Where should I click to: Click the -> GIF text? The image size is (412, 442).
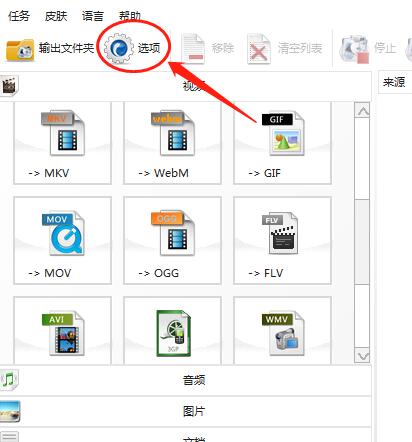[x=265, y=173]
